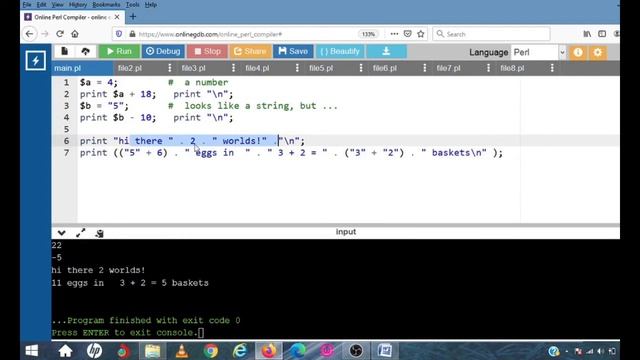Switch to file4.pl tab
Viewport: 640px width, 360px height.
[257, 68]
